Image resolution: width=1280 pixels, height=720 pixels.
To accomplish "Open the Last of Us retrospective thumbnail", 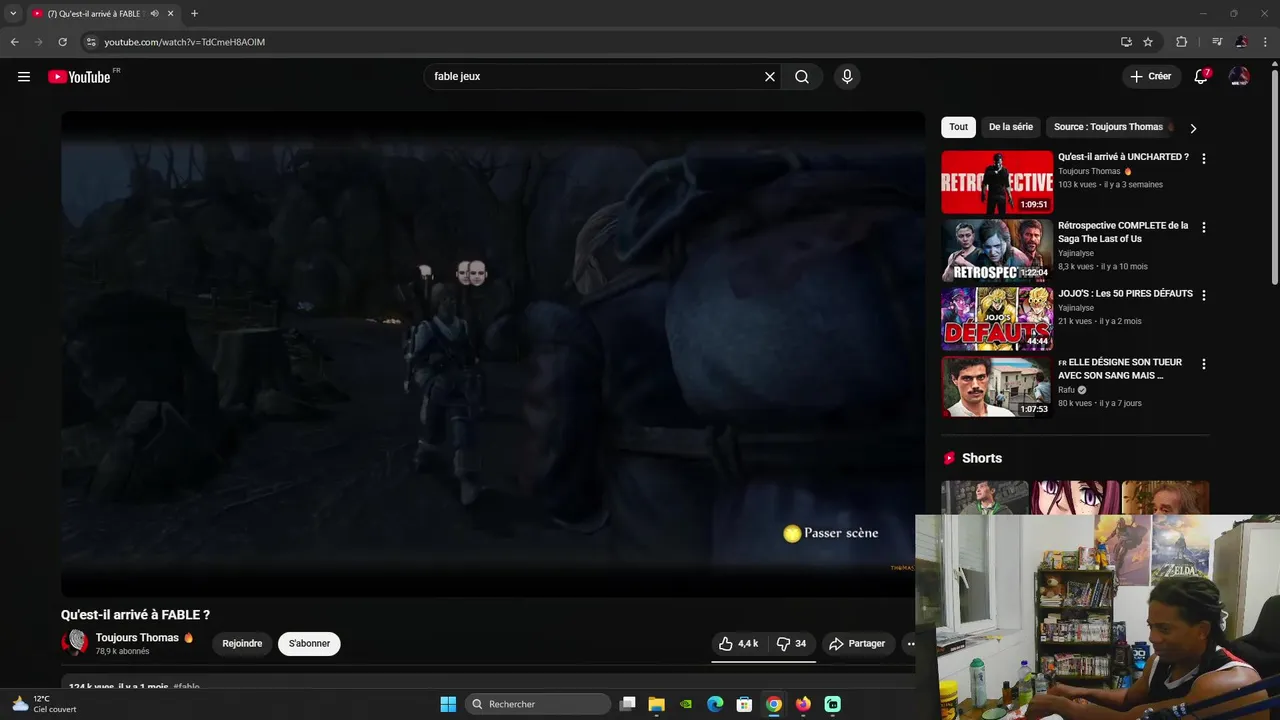I will point(997,251).
